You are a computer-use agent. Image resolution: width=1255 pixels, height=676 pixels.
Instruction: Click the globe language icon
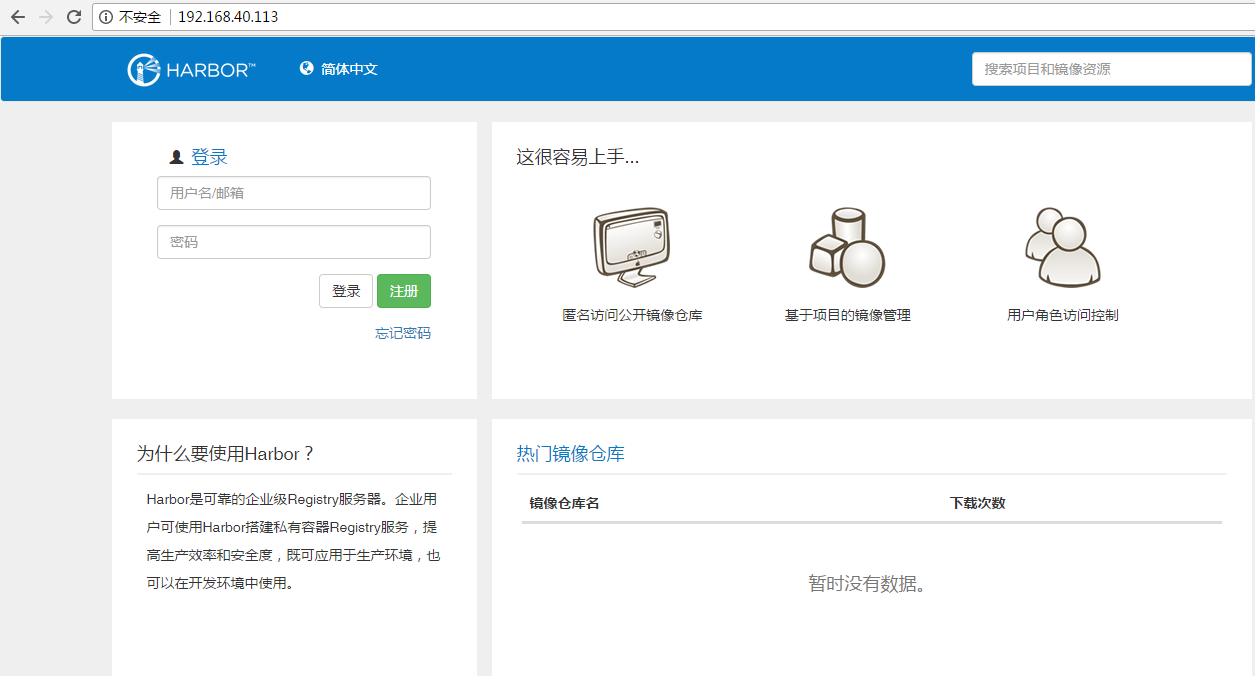pyautogui.click(x=307, y=68)
